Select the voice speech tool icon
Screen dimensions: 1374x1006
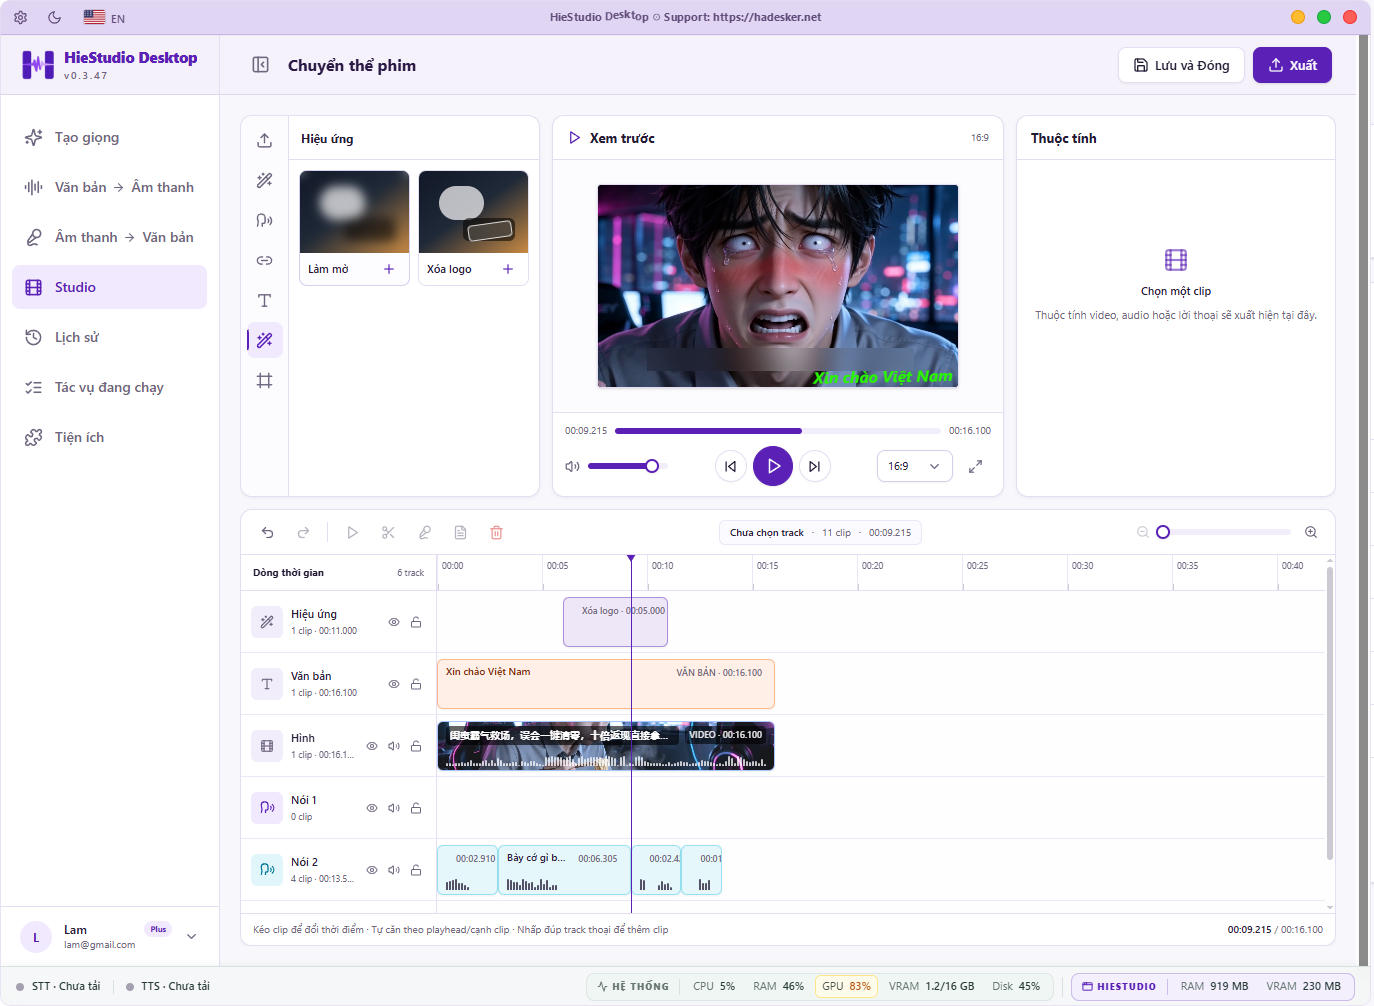[265, 220]
